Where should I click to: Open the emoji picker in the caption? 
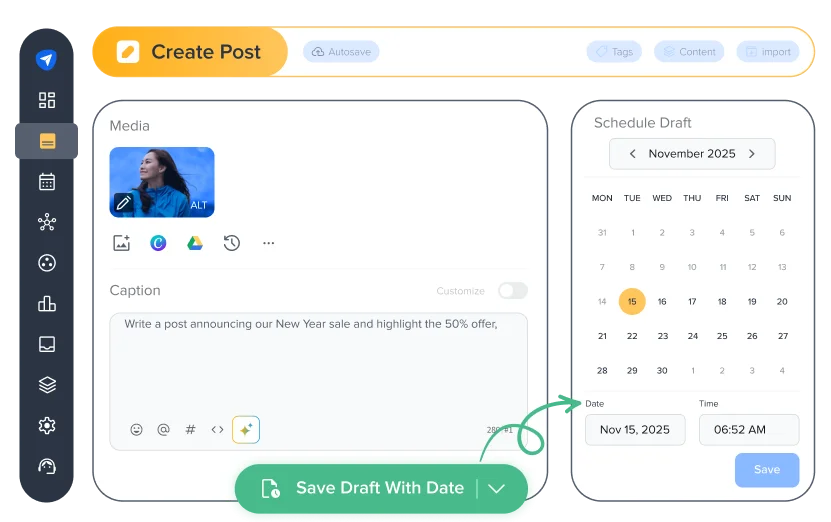137,430
